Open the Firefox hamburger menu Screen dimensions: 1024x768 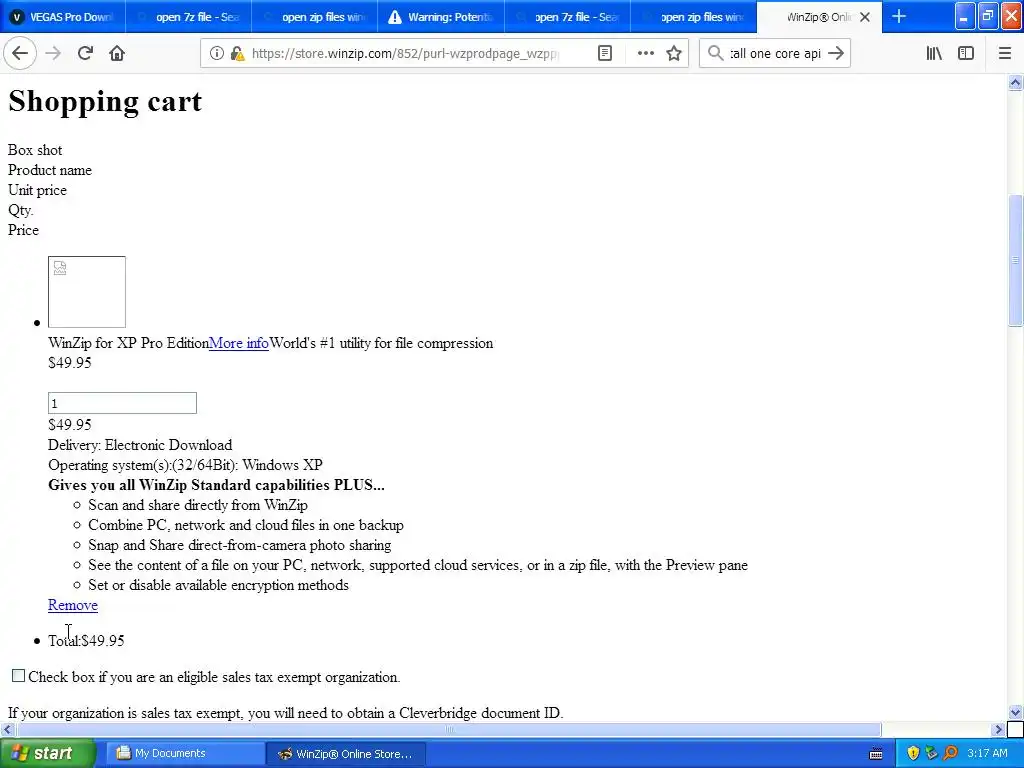coord(1005,53)
